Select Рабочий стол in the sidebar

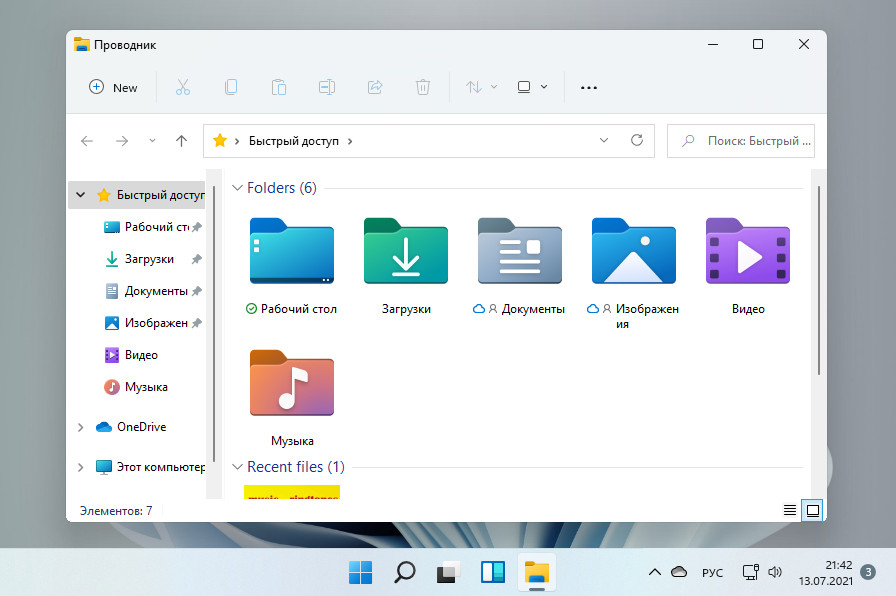(147, 227)
